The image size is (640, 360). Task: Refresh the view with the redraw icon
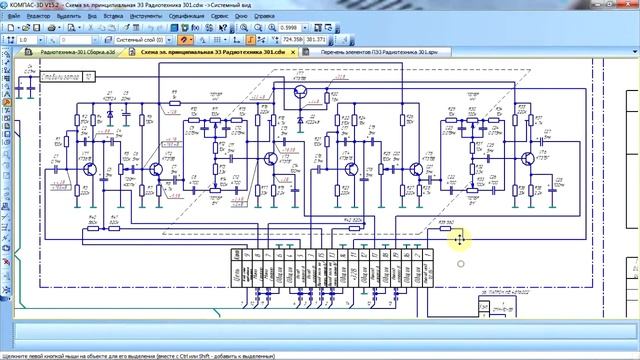[328, 28]
